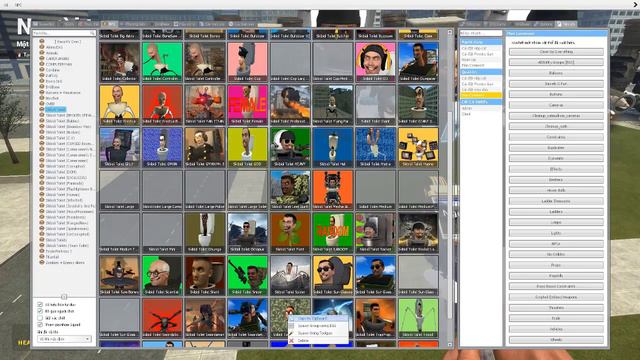
Task: Choose the orange-background Mecha toilet thumbnail
Action: [x=333, y=190]
